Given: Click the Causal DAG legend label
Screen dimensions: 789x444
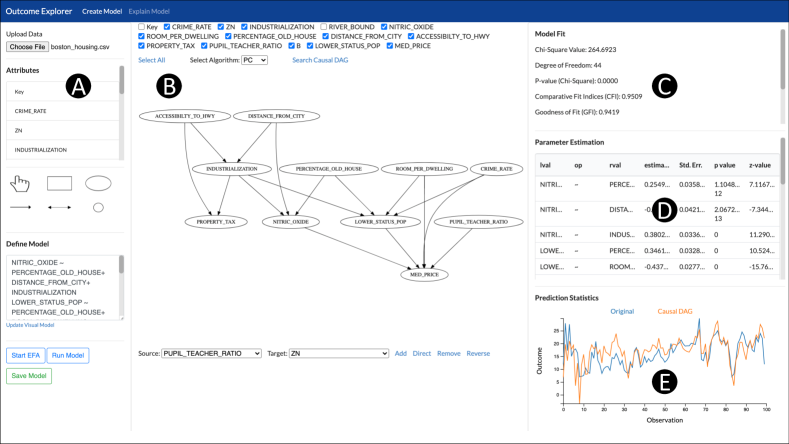Looking at the screenshot, I should coord(675,311).
